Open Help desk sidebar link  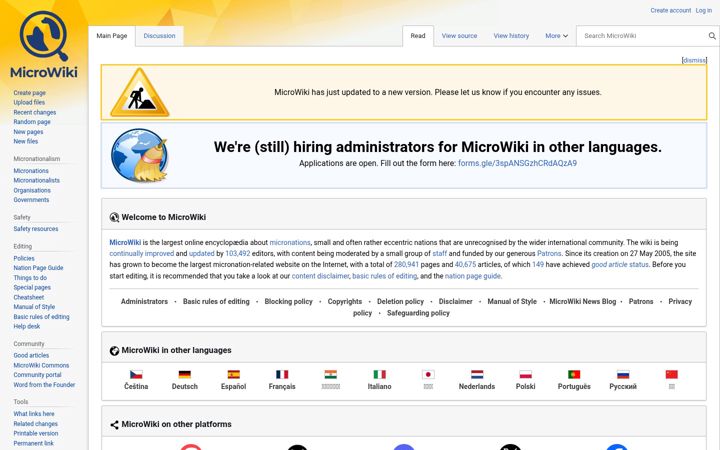27,326
